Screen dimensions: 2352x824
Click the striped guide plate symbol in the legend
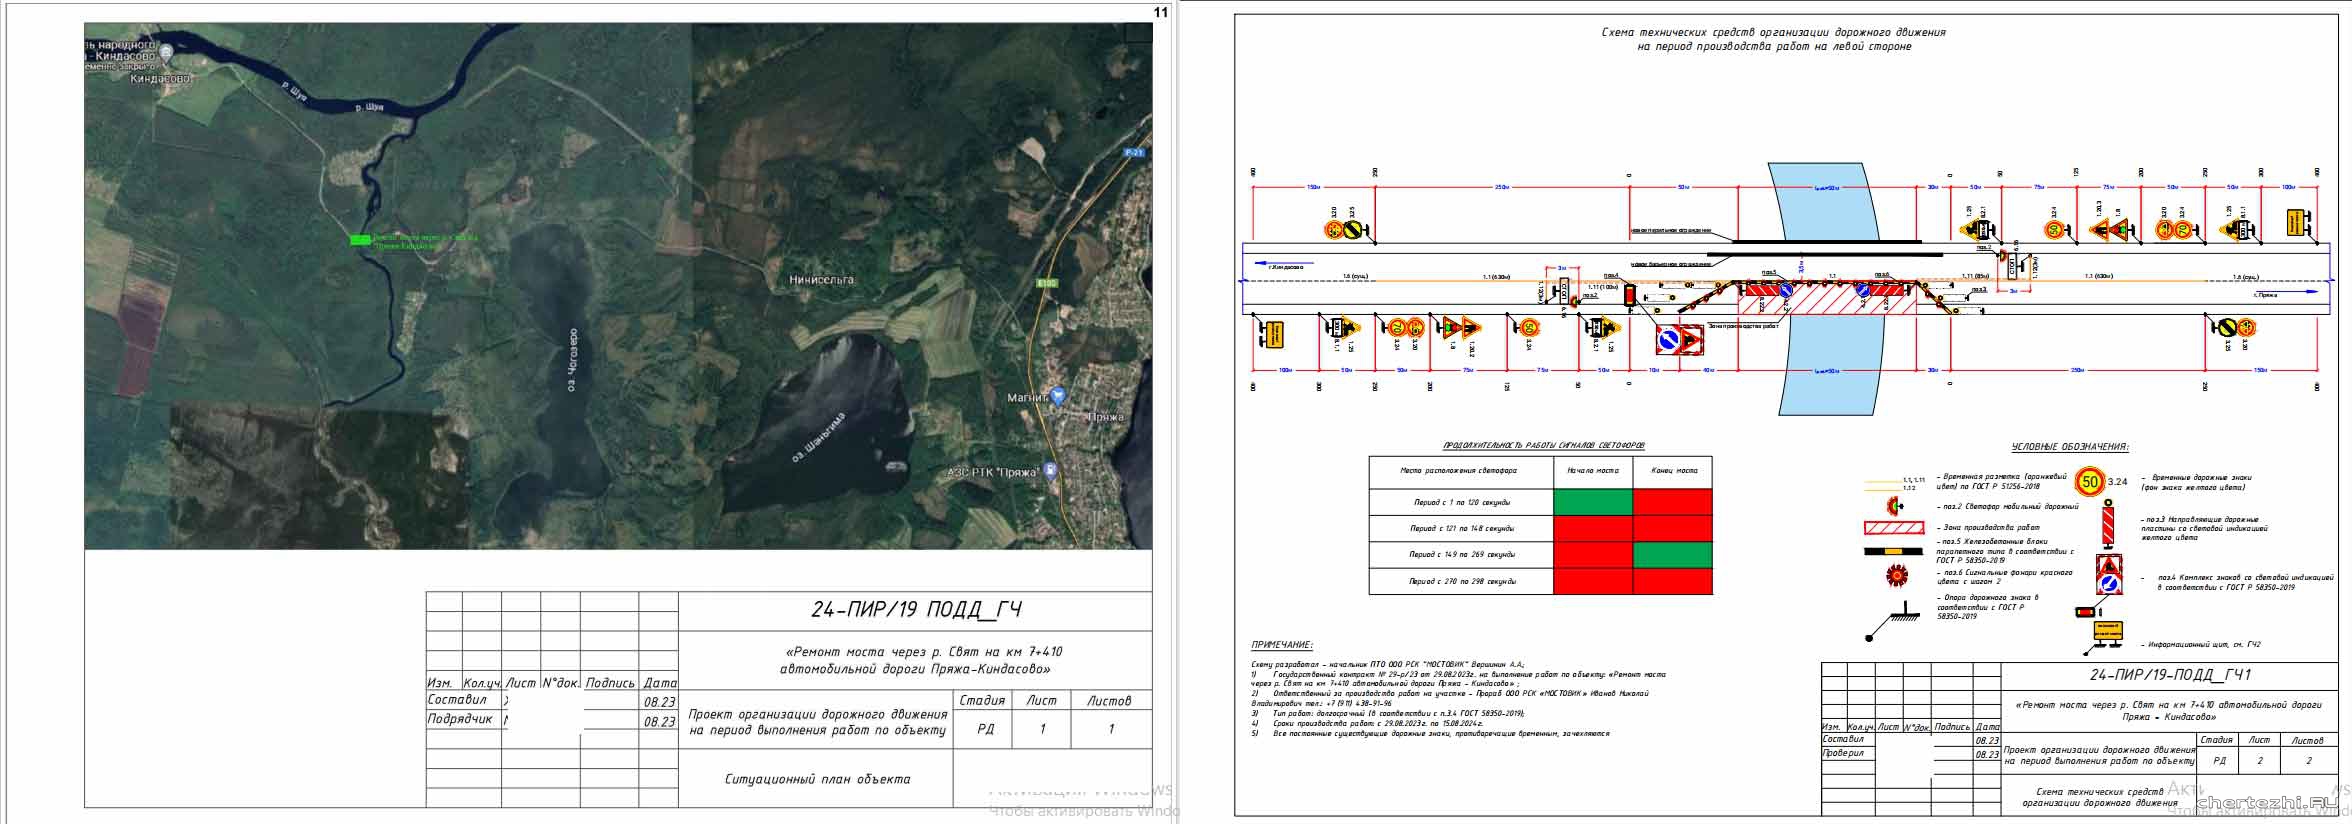coord(2106,524)
